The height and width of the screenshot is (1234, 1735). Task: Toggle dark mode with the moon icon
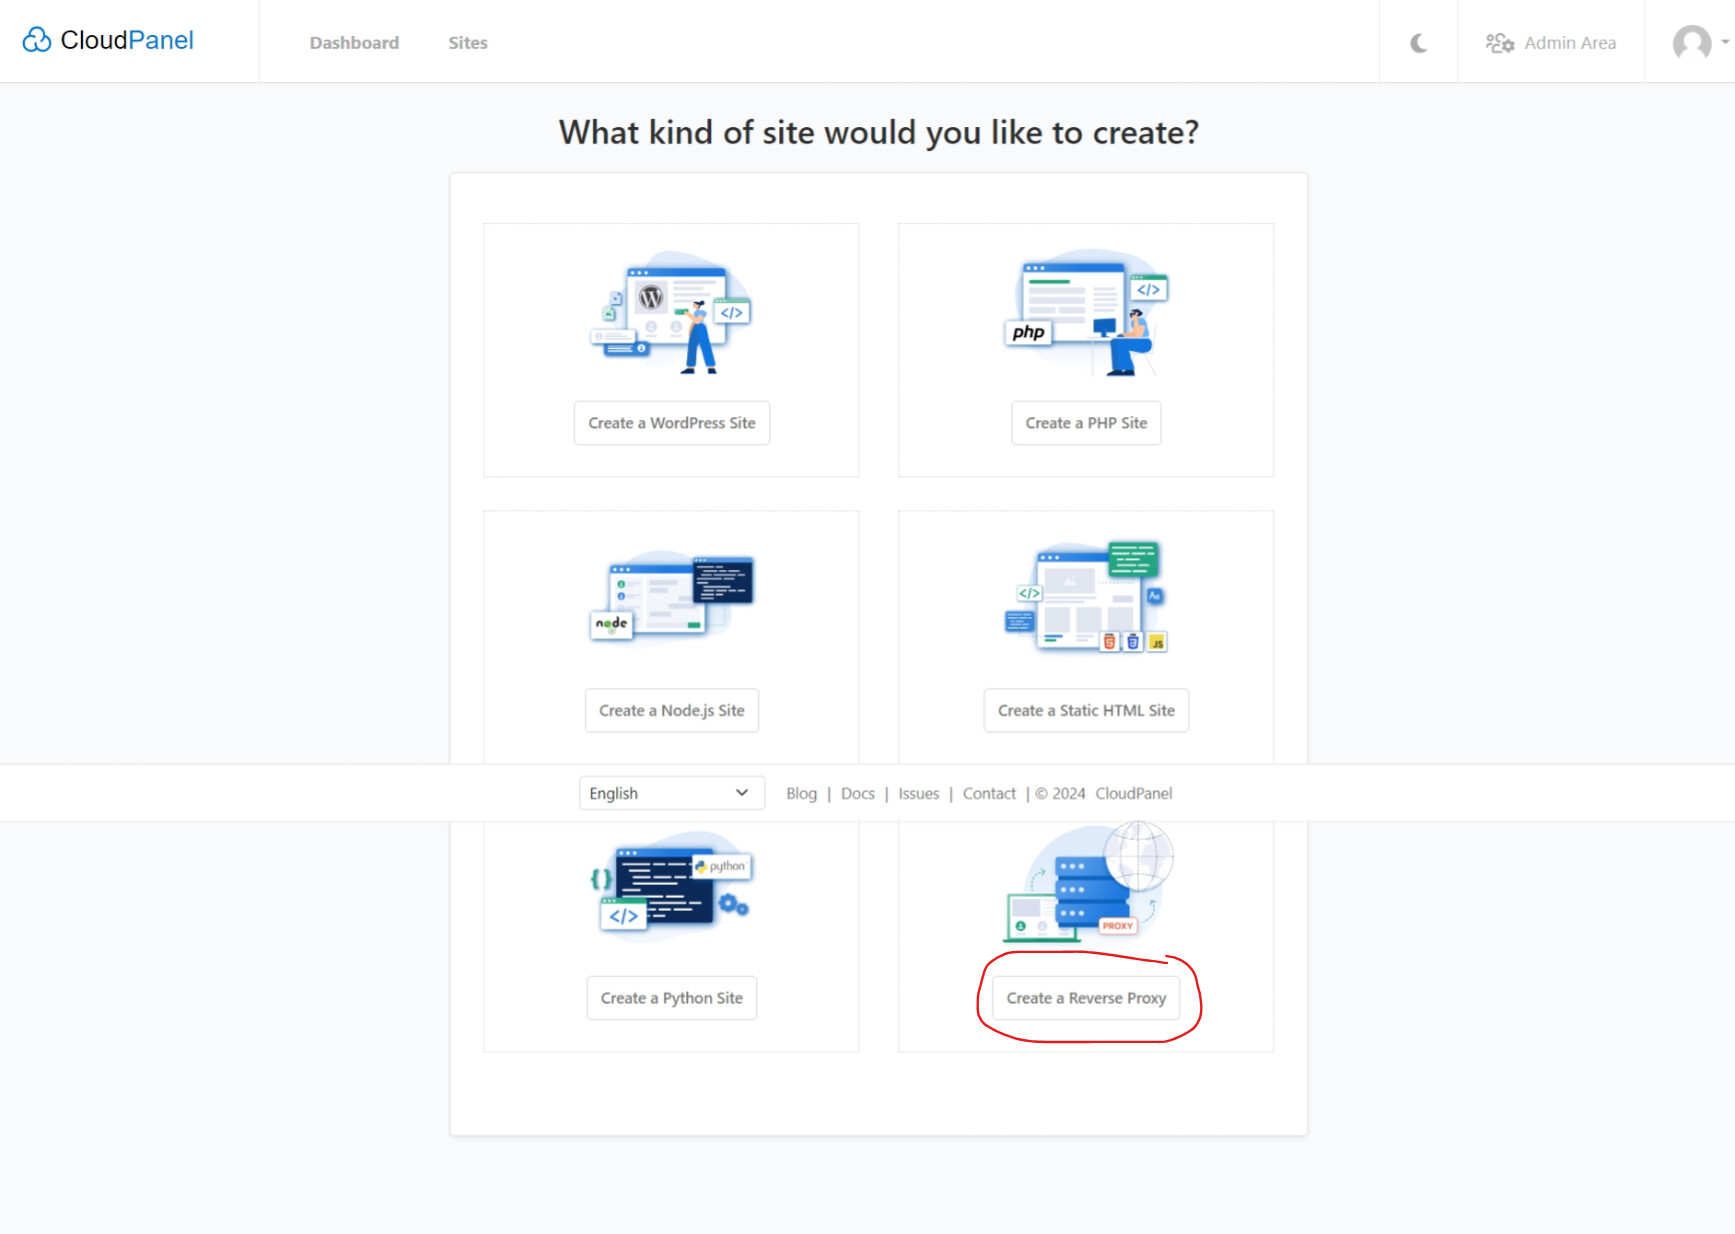click(x=1418, y=43)
